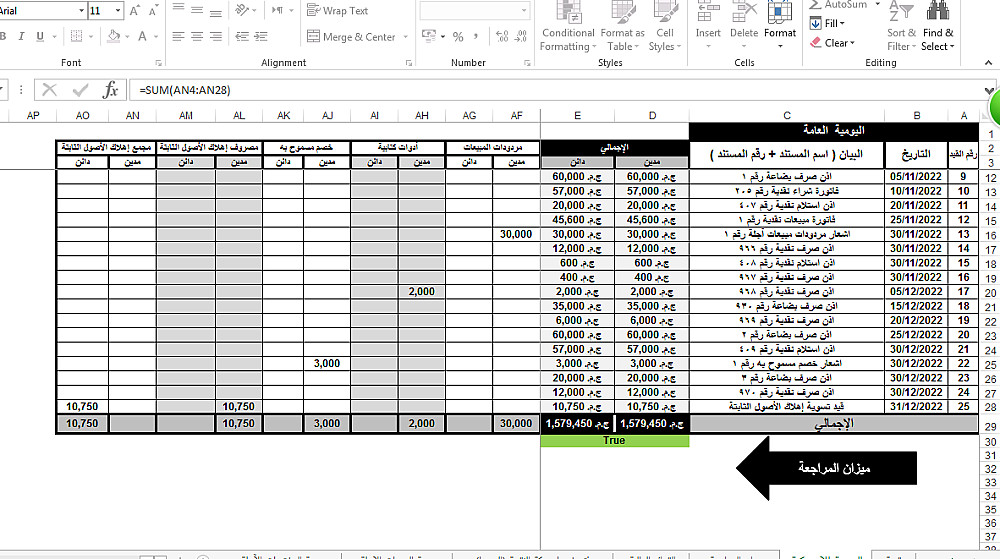Align cell text to the right
This screenshot has width=1000, height=559.
(x=216, y=36)
